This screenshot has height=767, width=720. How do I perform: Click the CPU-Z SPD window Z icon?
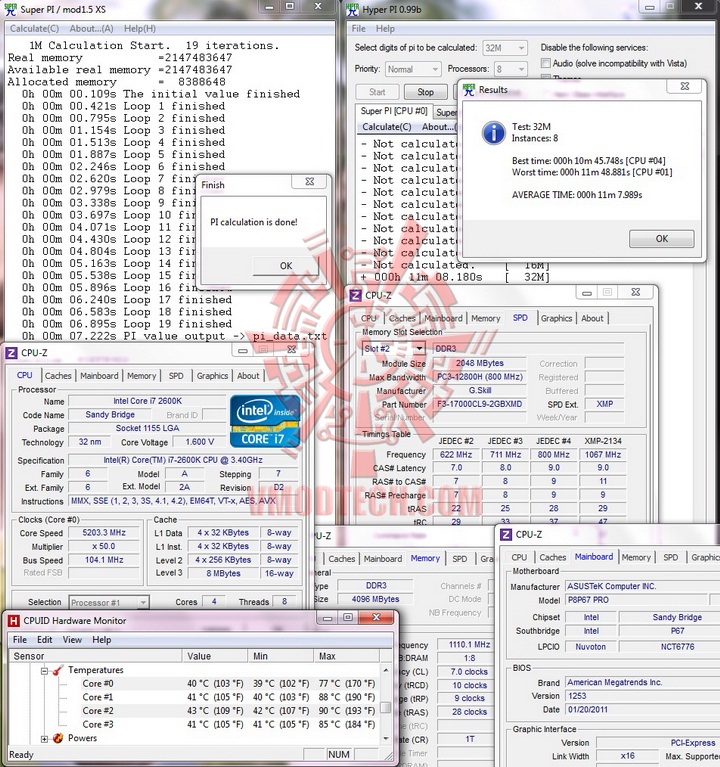tap(356, 295)
